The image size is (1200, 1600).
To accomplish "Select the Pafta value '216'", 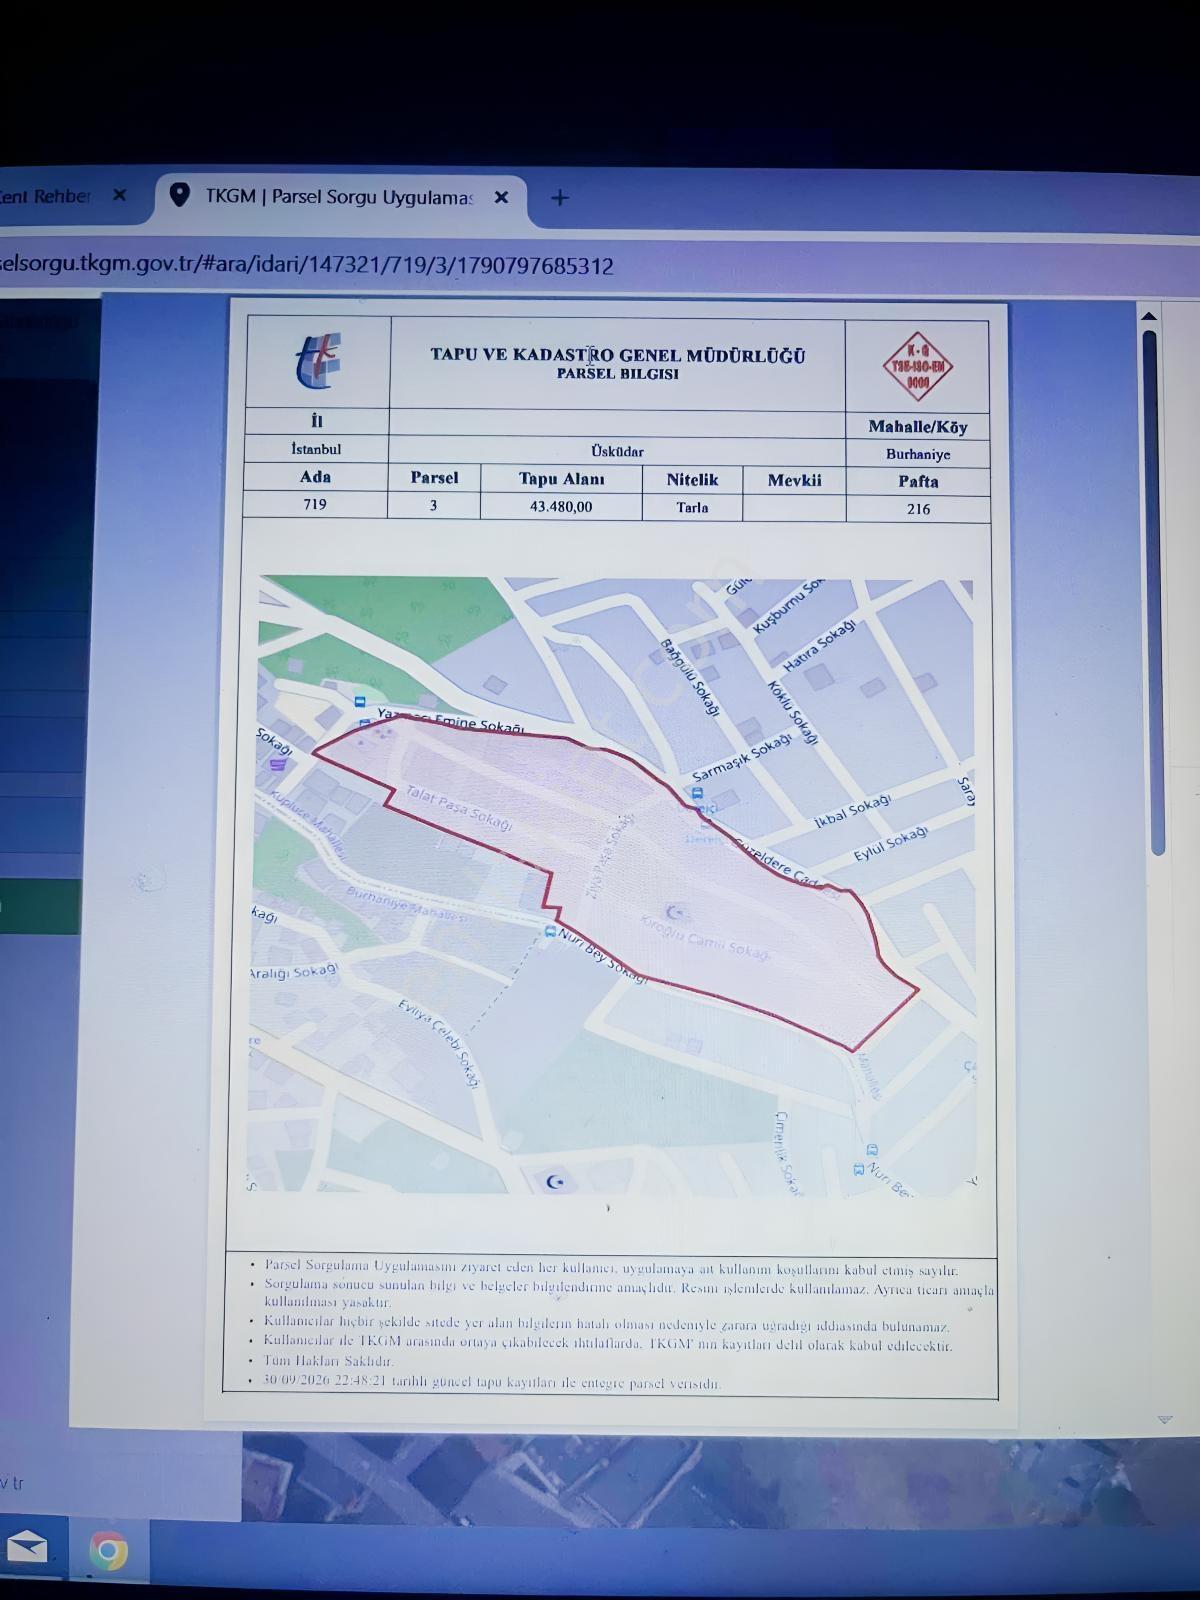I will 918,509.
